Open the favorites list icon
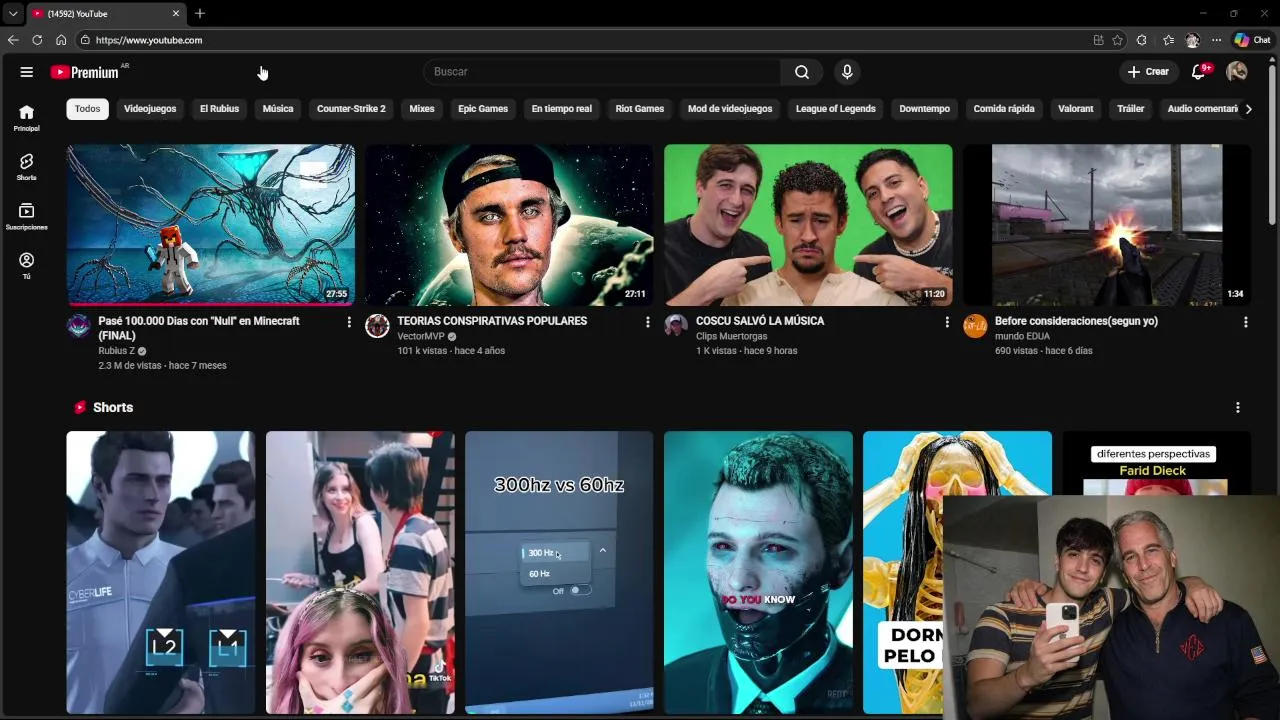The width and height of the screenshot is (1280, 720). tap(1168, 40)
